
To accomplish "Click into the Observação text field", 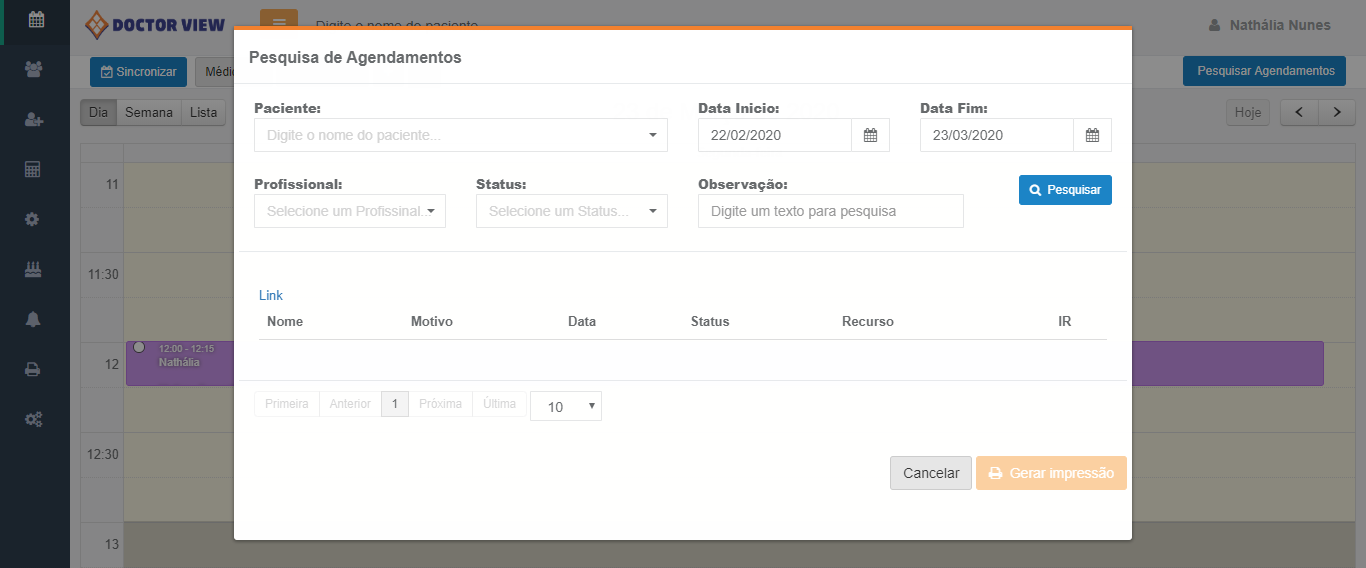I will (830, 211).
